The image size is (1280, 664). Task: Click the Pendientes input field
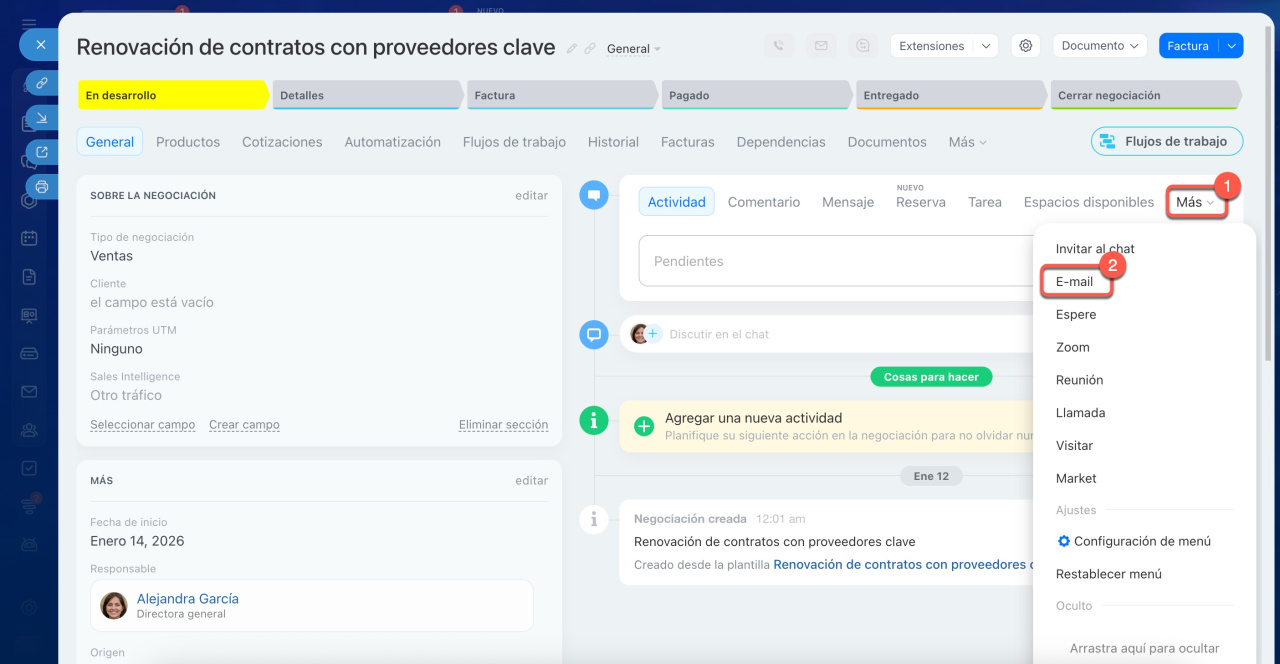pyautogui.click(x=835, y=261)
